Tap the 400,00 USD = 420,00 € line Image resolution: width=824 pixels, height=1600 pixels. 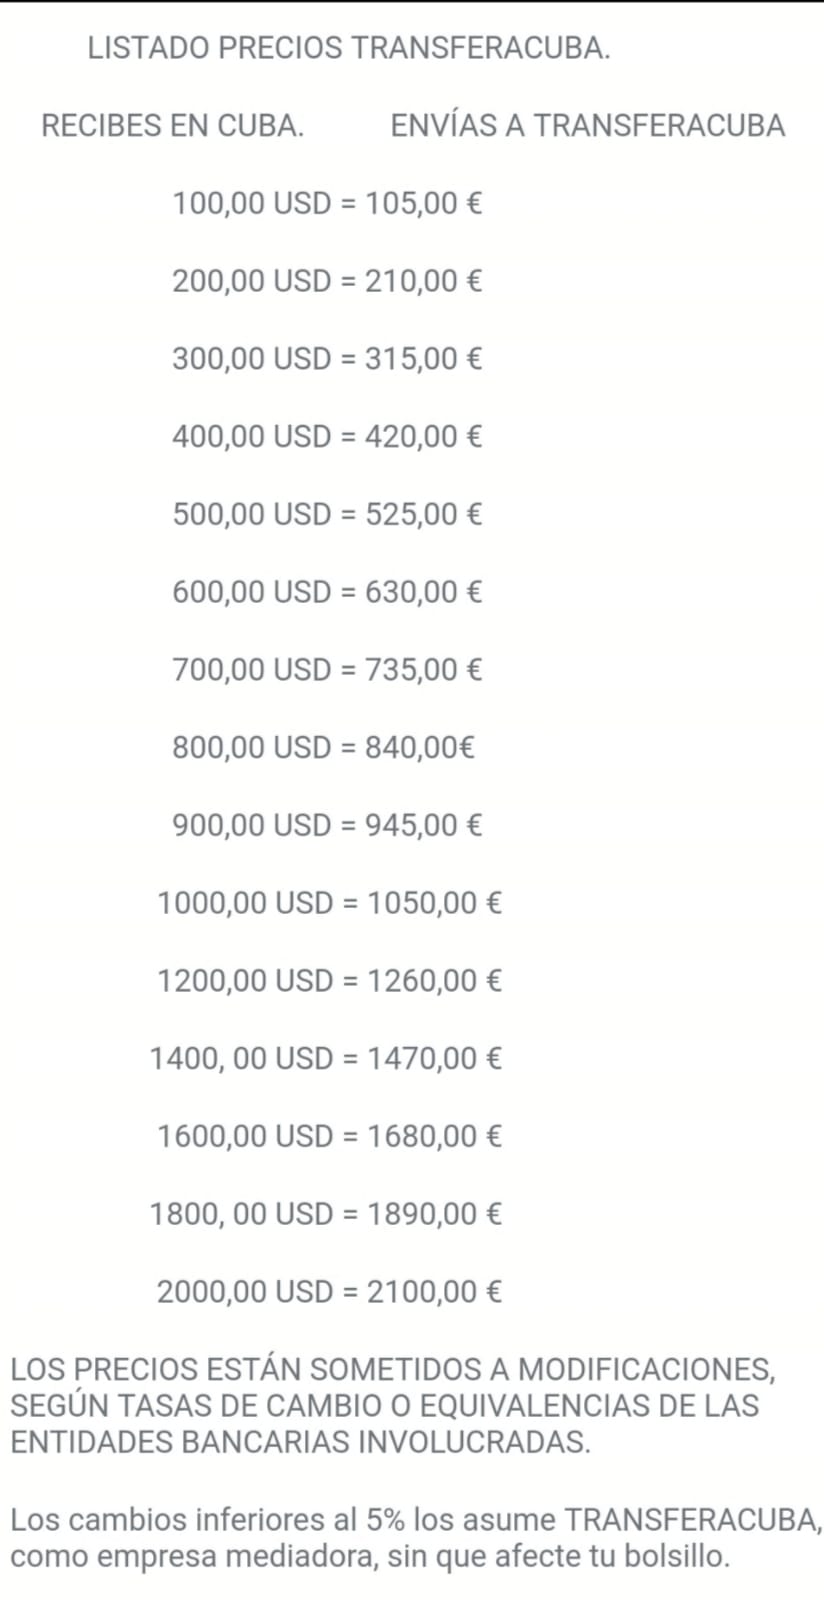[327, 437]
